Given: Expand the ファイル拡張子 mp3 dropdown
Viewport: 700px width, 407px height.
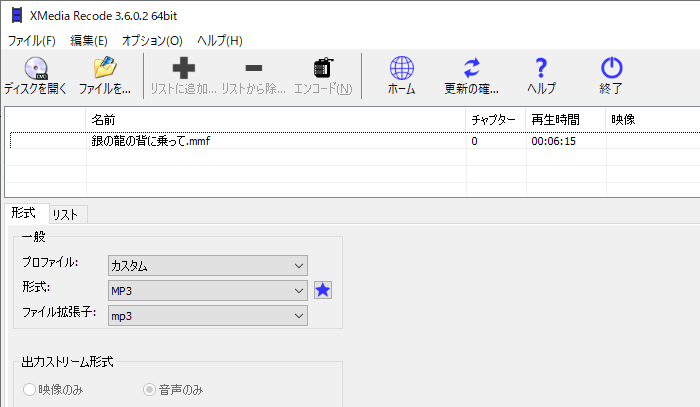Looking at the screenshot, I should coord(208,316).
